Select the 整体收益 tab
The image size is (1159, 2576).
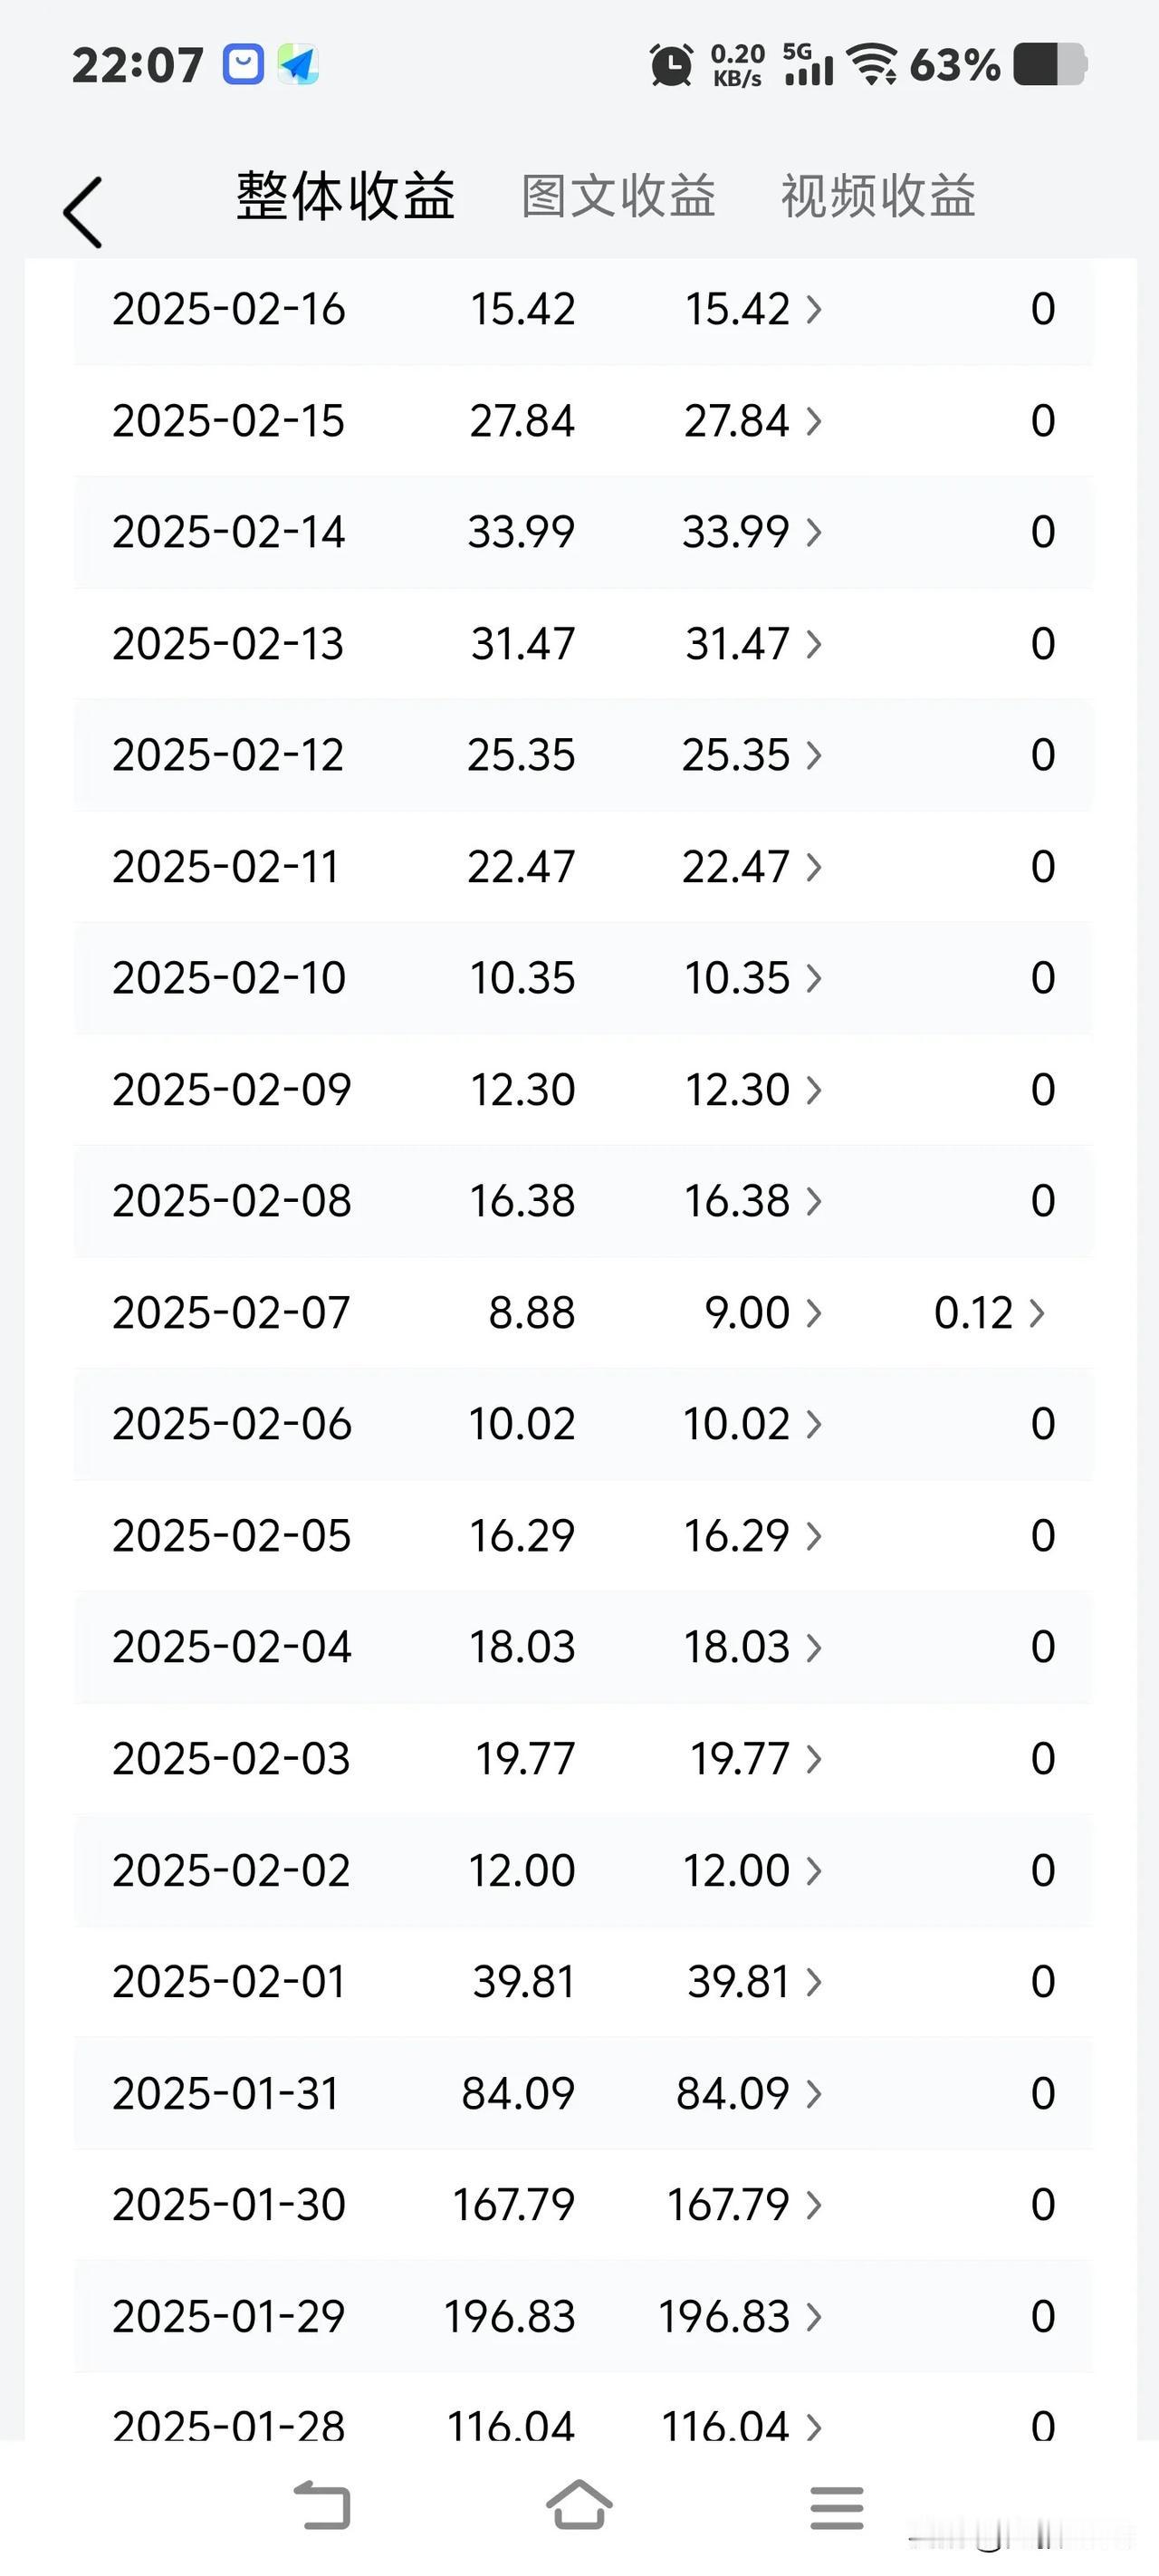[346, 196]
